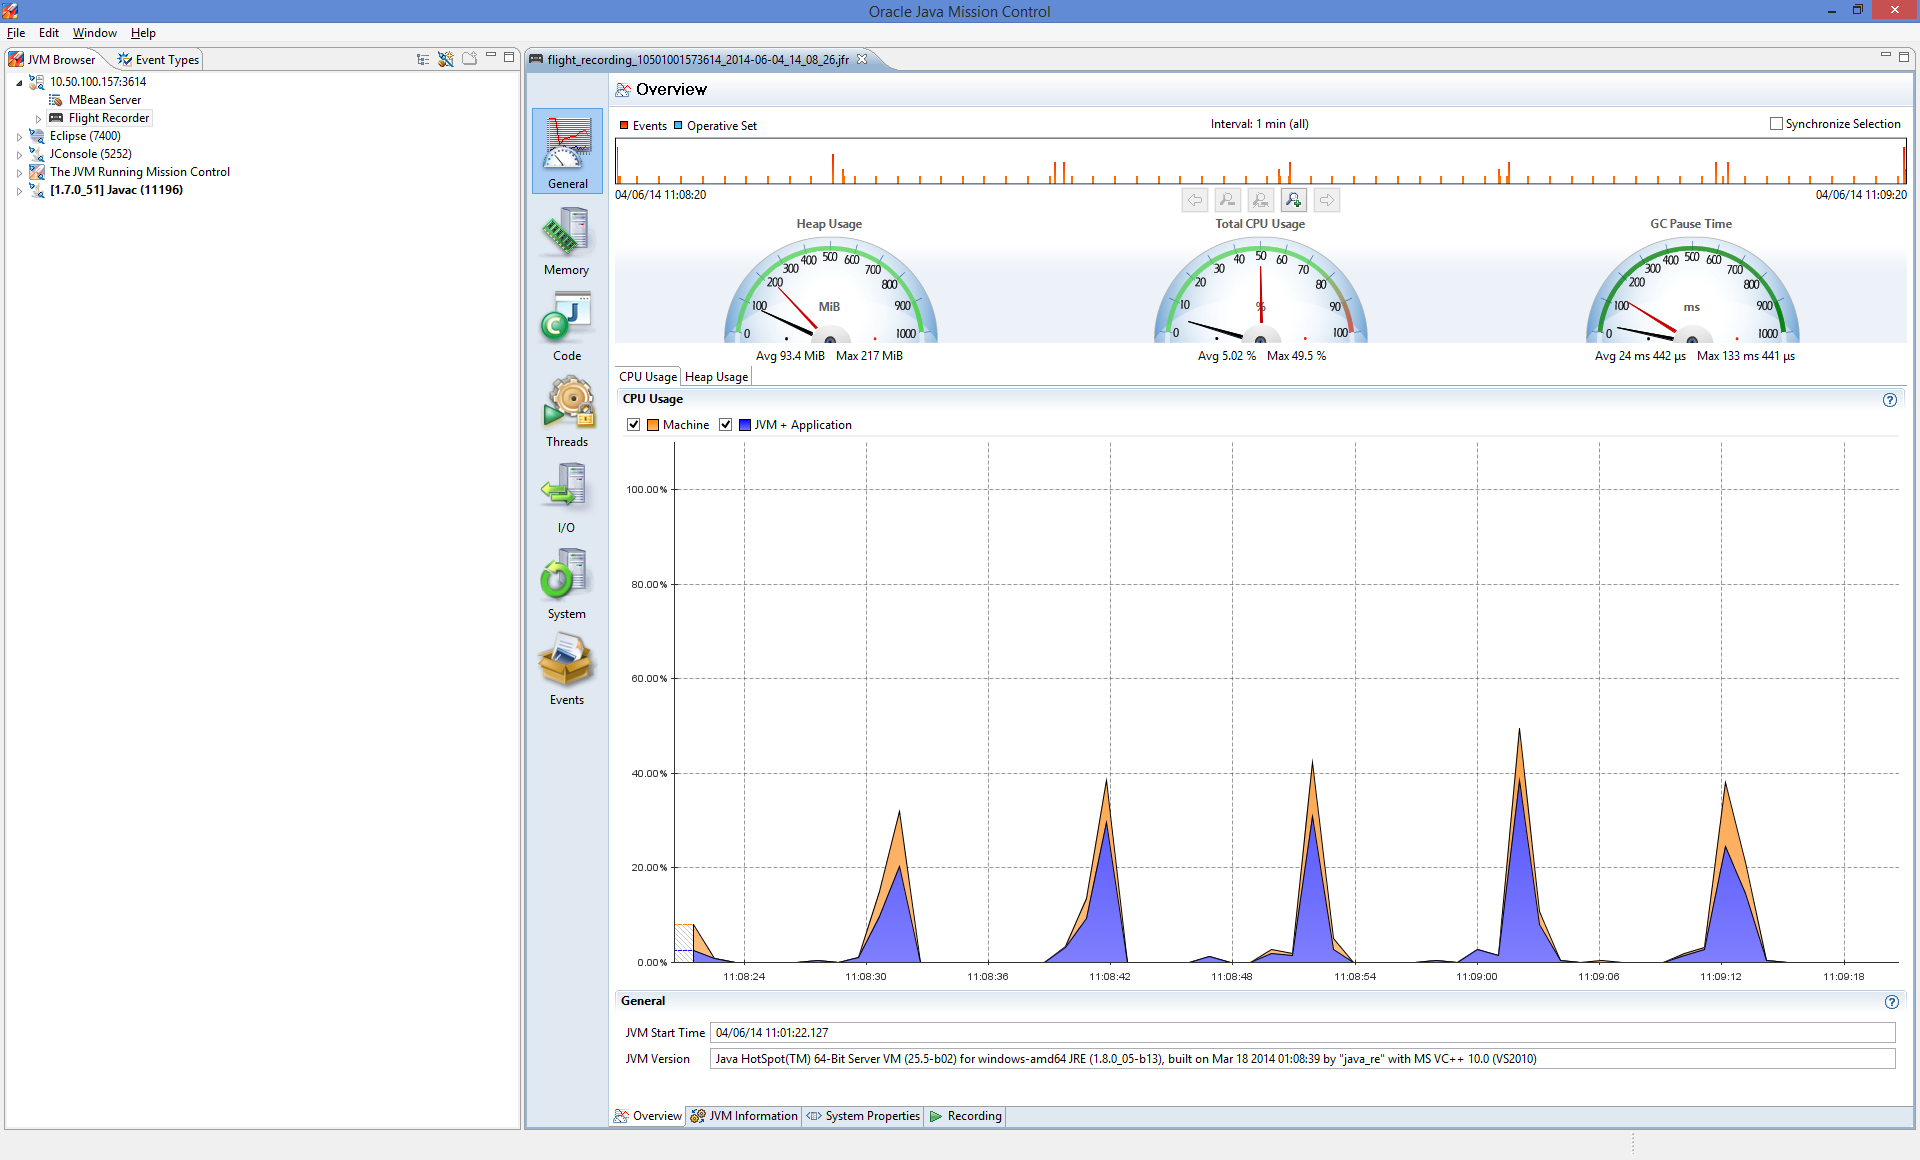Screen dimensions: 1920x1160
Task: Open the Recording bottom tab
Action: pyautogui.click(x=965, y=1116)
